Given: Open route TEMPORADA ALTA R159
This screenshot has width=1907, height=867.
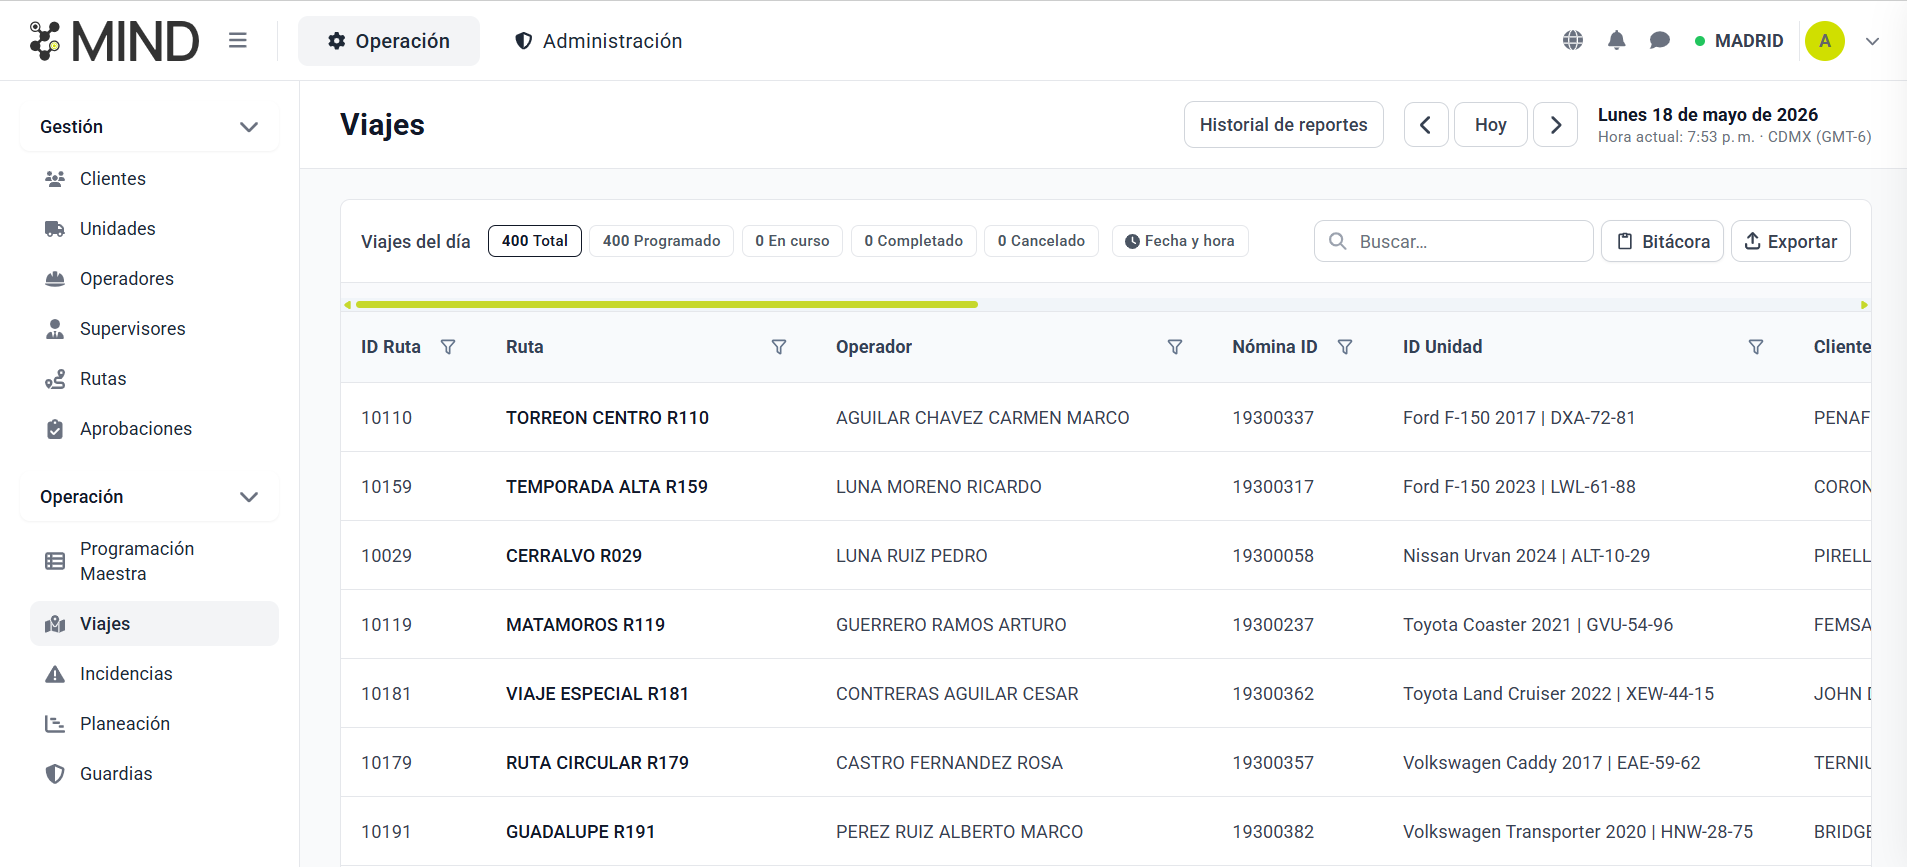Looking at the screenshot, I should coord(607,487).
